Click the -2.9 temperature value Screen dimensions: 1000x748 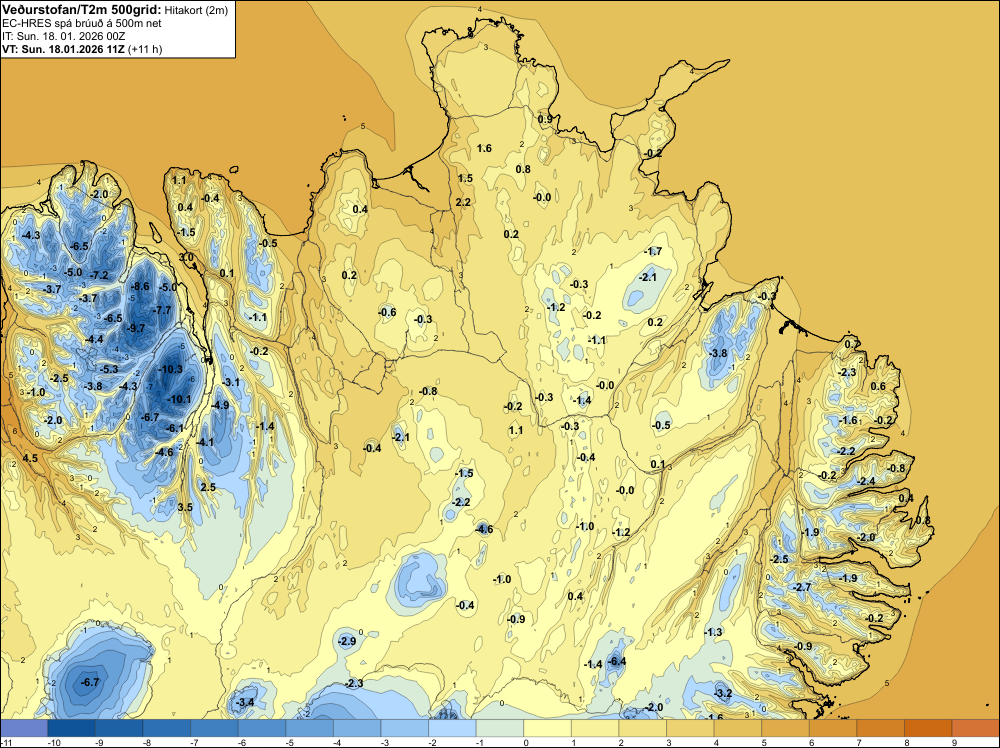click(347, 641)
